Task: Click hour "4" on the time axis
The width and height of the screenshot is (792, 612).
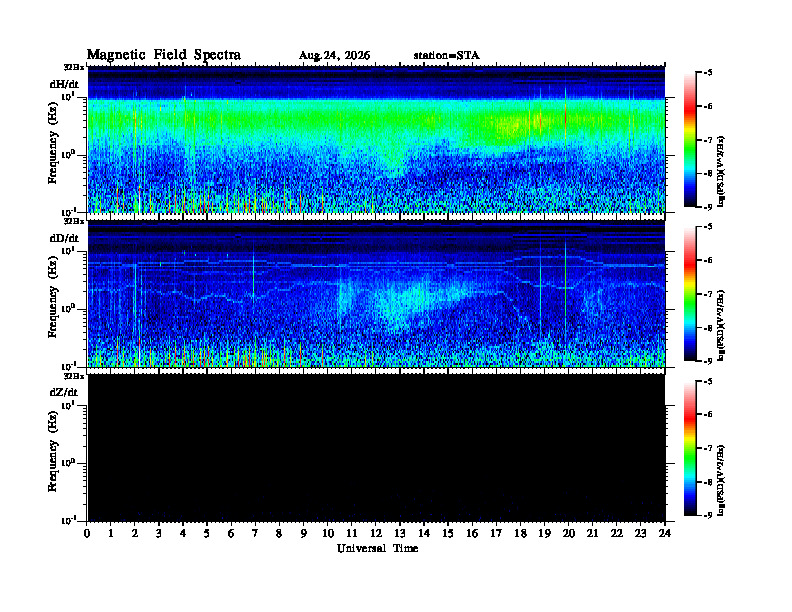Action: [183, 533]
